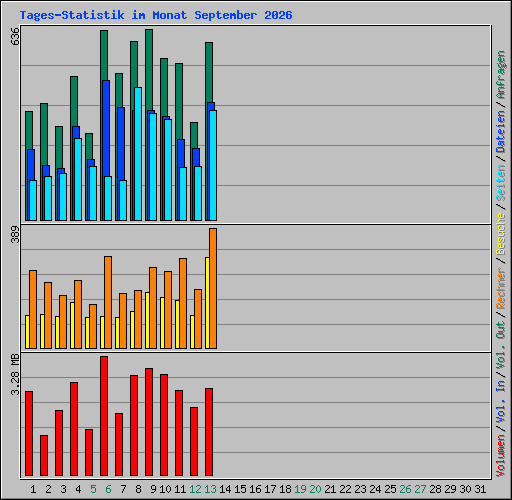This screenshot has width=512, height=500.
Task: Click the red Volumen bar for day 2
Action: 44,455
